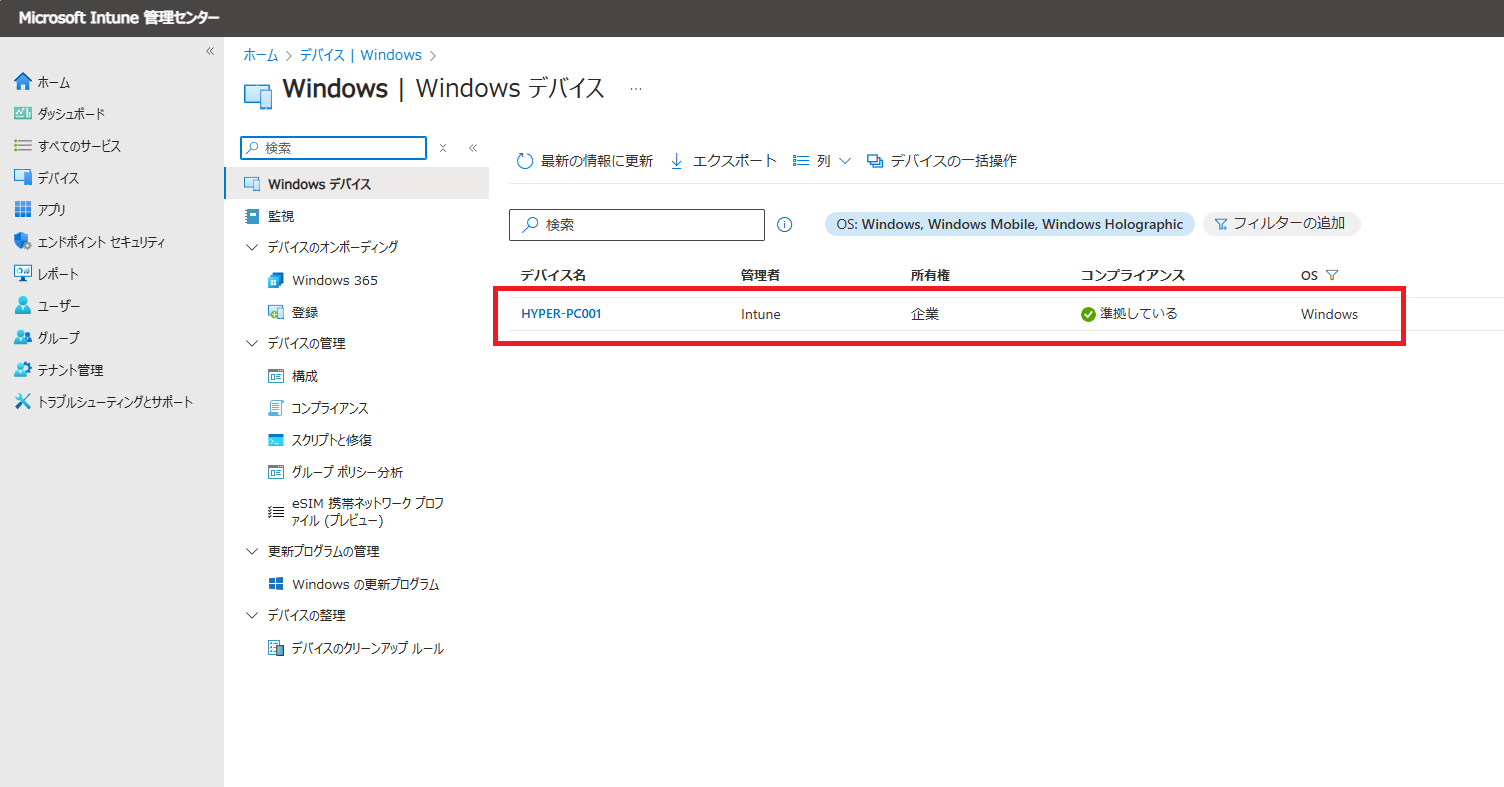The image size is (1504, 787).
Task: Click 最新の情報に更新 refresh button
Action: (x=585, y=161)
